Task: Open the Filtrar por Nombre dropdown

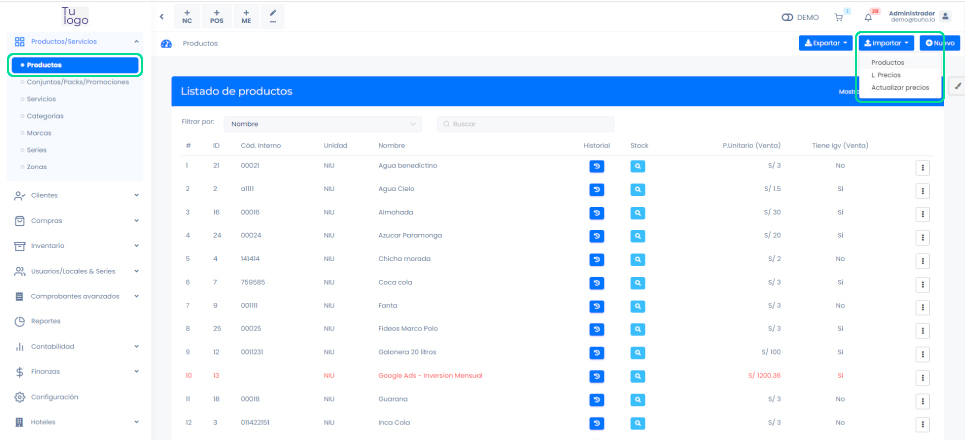Action: [323, 124]
